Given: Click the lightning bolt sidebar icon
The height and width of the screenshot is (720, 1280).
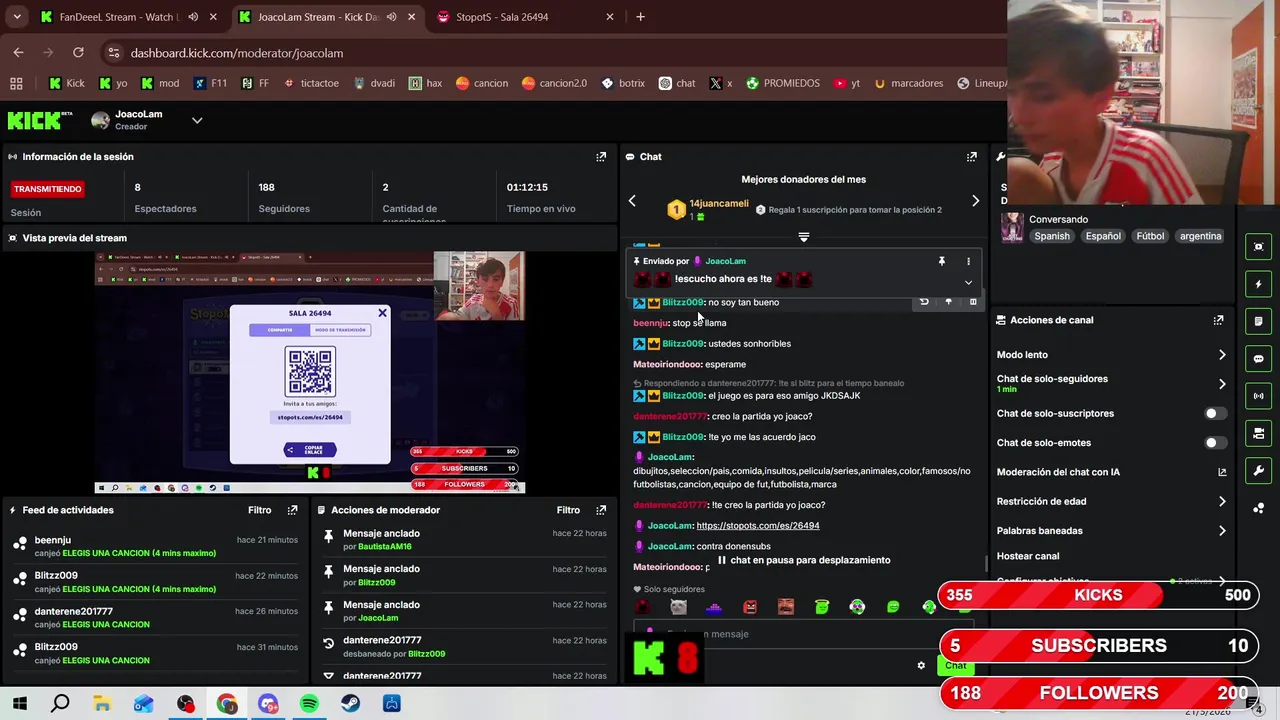Looking at the screenshot, I should coord(1258,284).
